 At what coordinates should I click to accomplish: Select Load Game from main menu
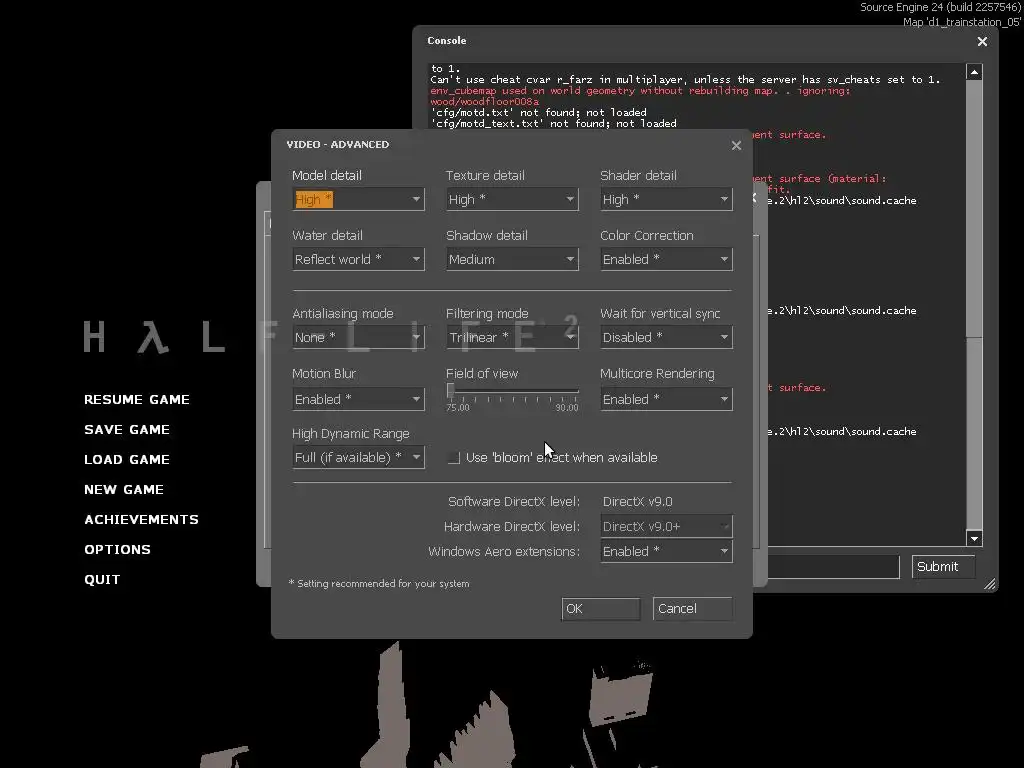point(127,460)
